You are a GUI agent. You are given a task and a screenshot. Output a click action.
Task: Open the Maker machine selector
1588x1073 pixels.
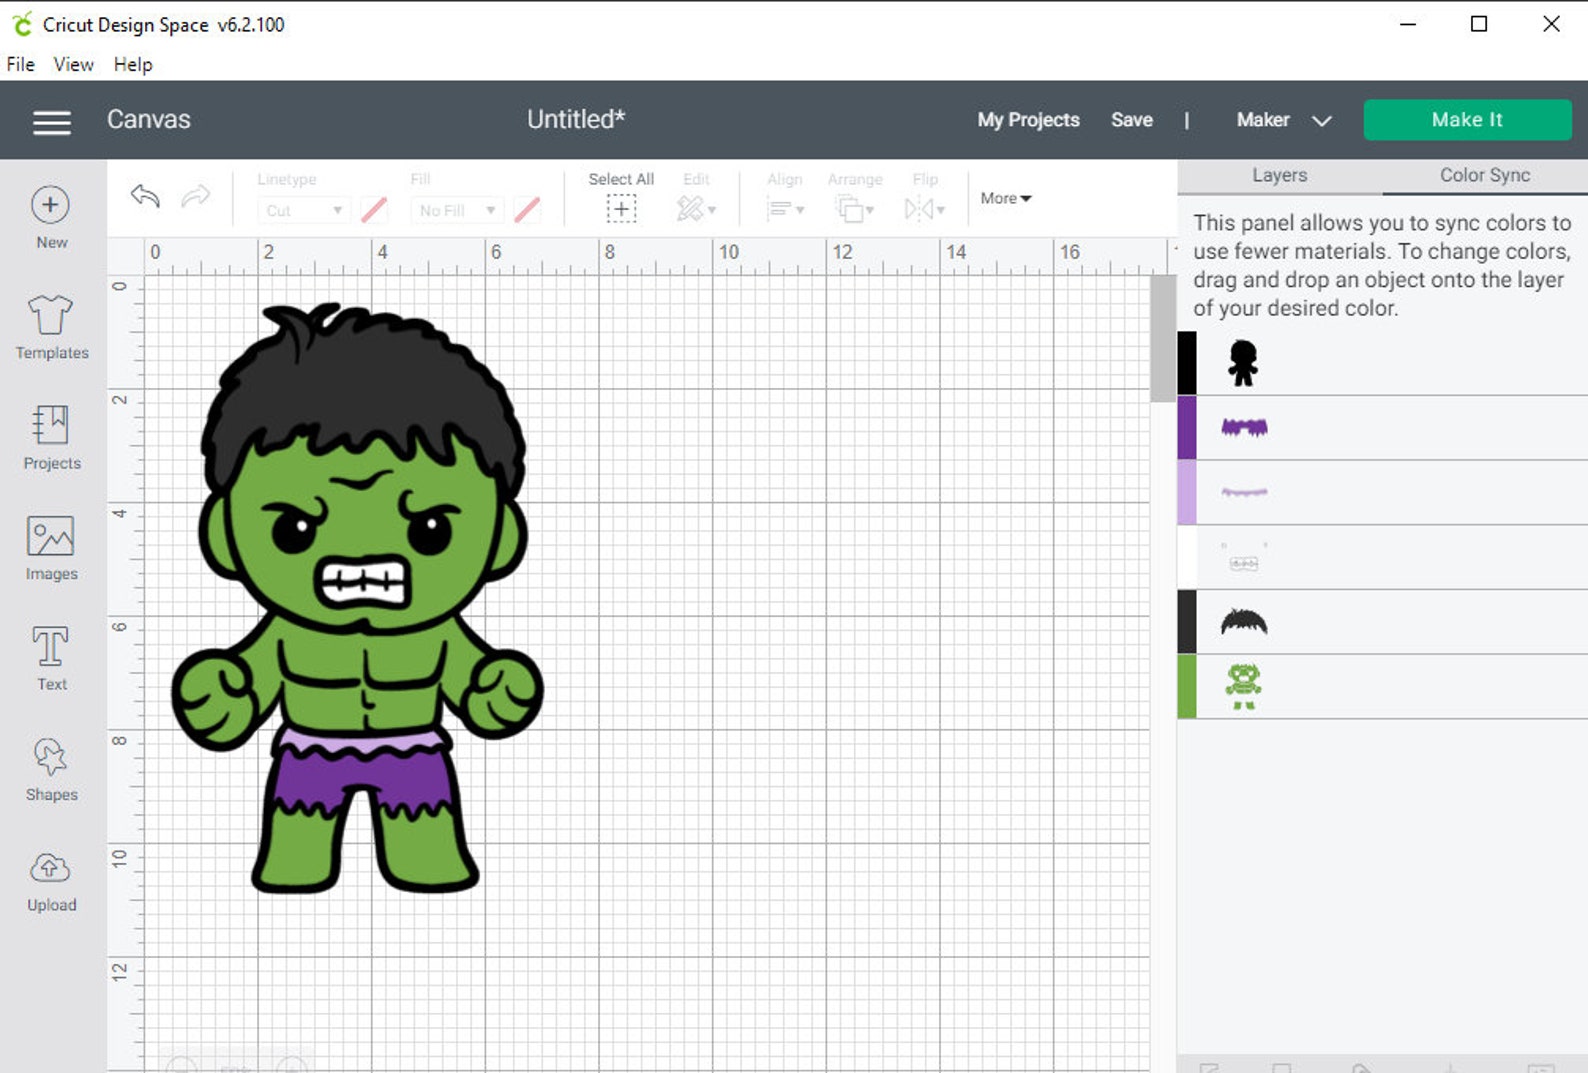(1284, 120)
